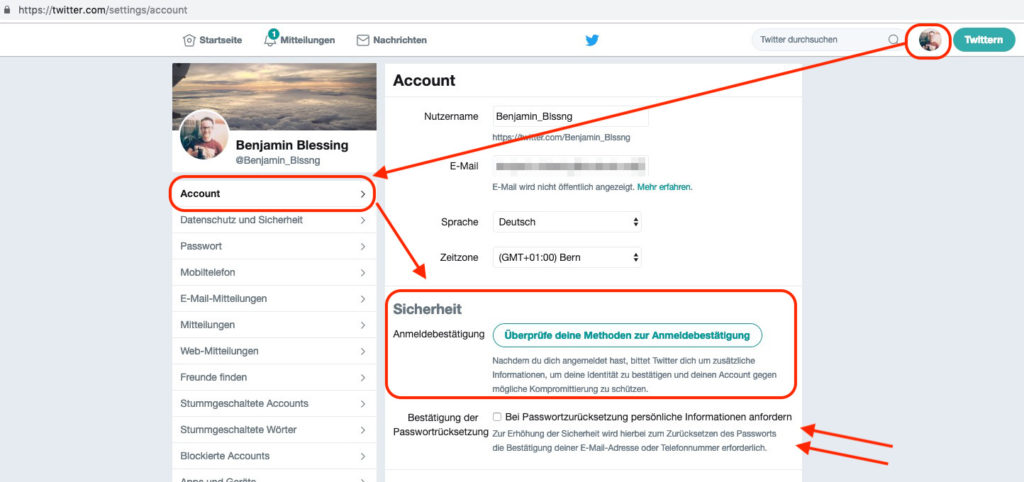Click the search magnifier icon
This screenshot has height=482, width=1024.
pos(893,39)
